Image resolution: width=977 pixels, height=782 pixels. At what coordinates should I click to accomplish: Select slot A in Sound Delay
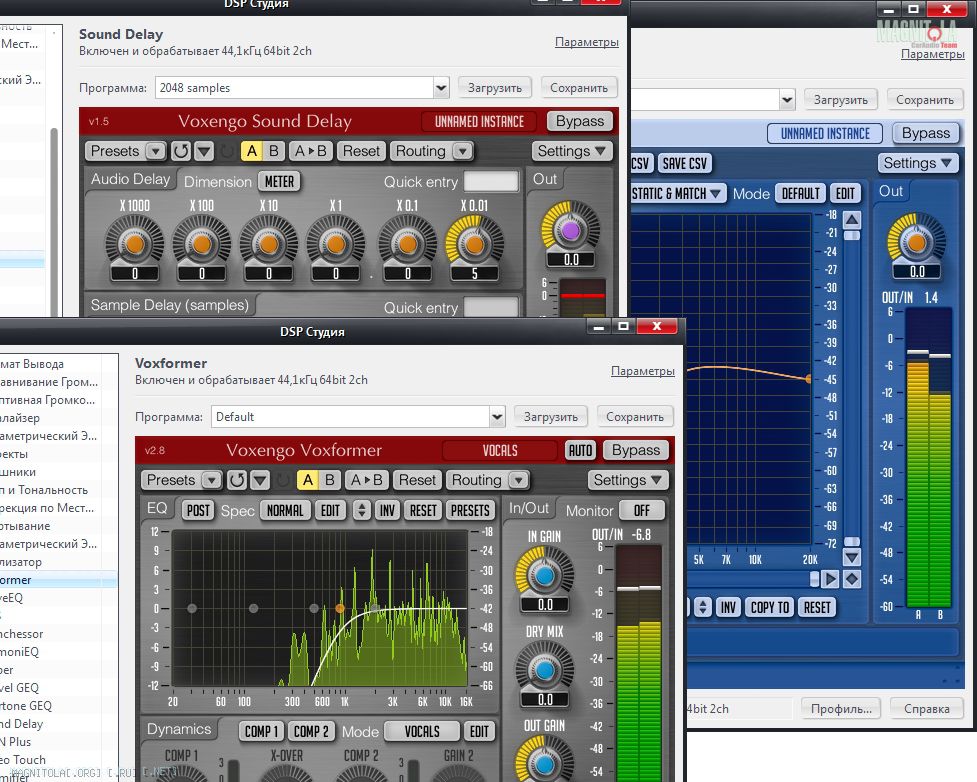[252, 151]
